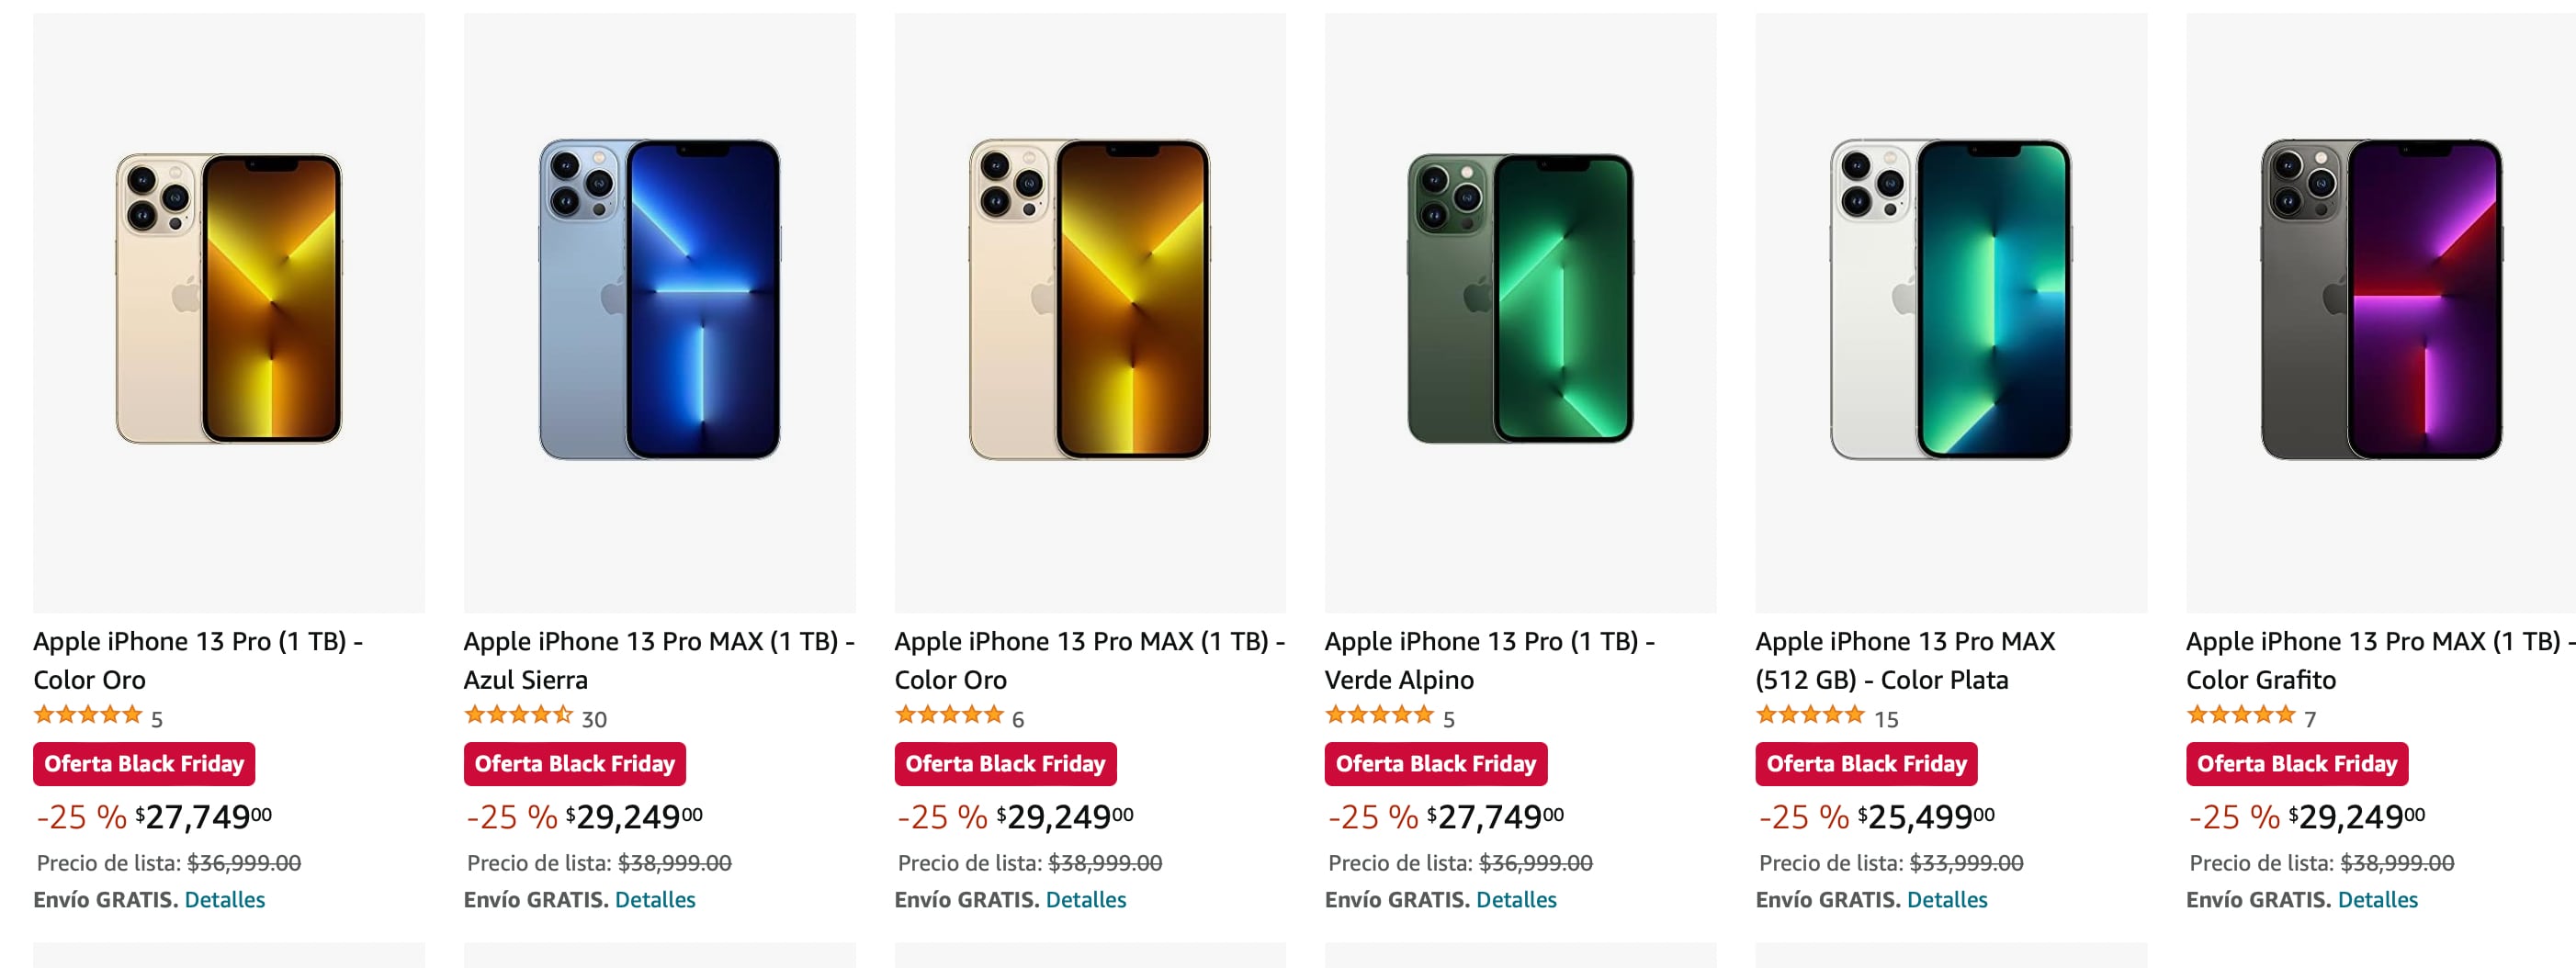Click the iPhone 13 Pro Verde Alpino title
This screenshot has height=968, width=2576.
(1489, 660)
